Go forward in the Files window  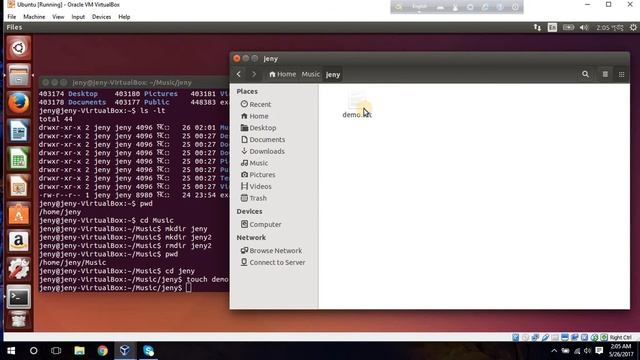click(x=253, y=74)
